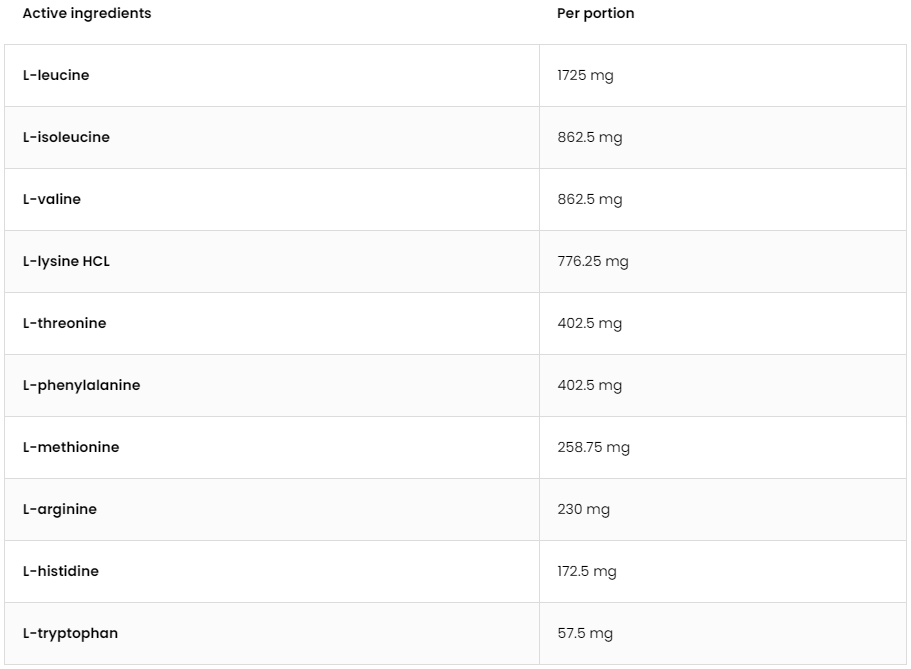Click the L-threonine 402.5 mg value
The width and height of the screenshot is (911, 669).
pos(589,324)
